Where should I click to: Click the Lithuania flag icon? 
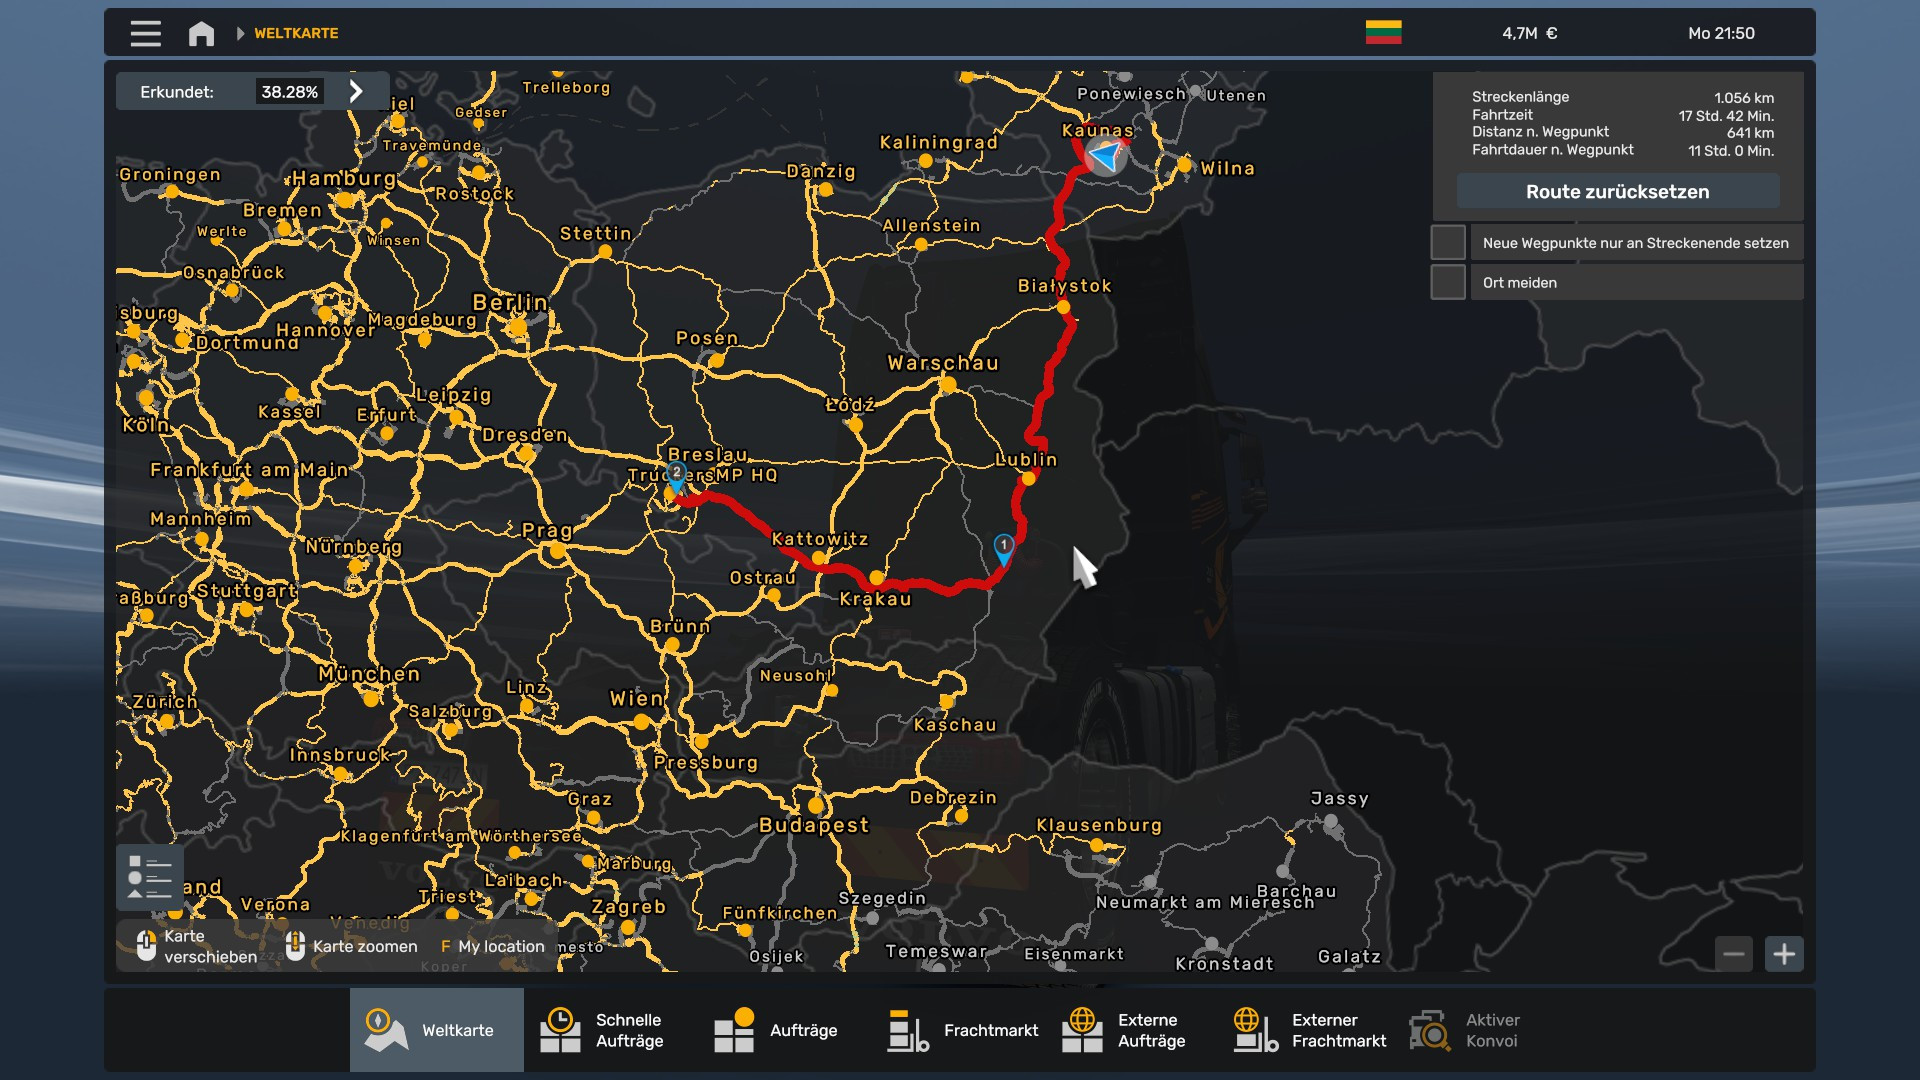pos(1384,31)
